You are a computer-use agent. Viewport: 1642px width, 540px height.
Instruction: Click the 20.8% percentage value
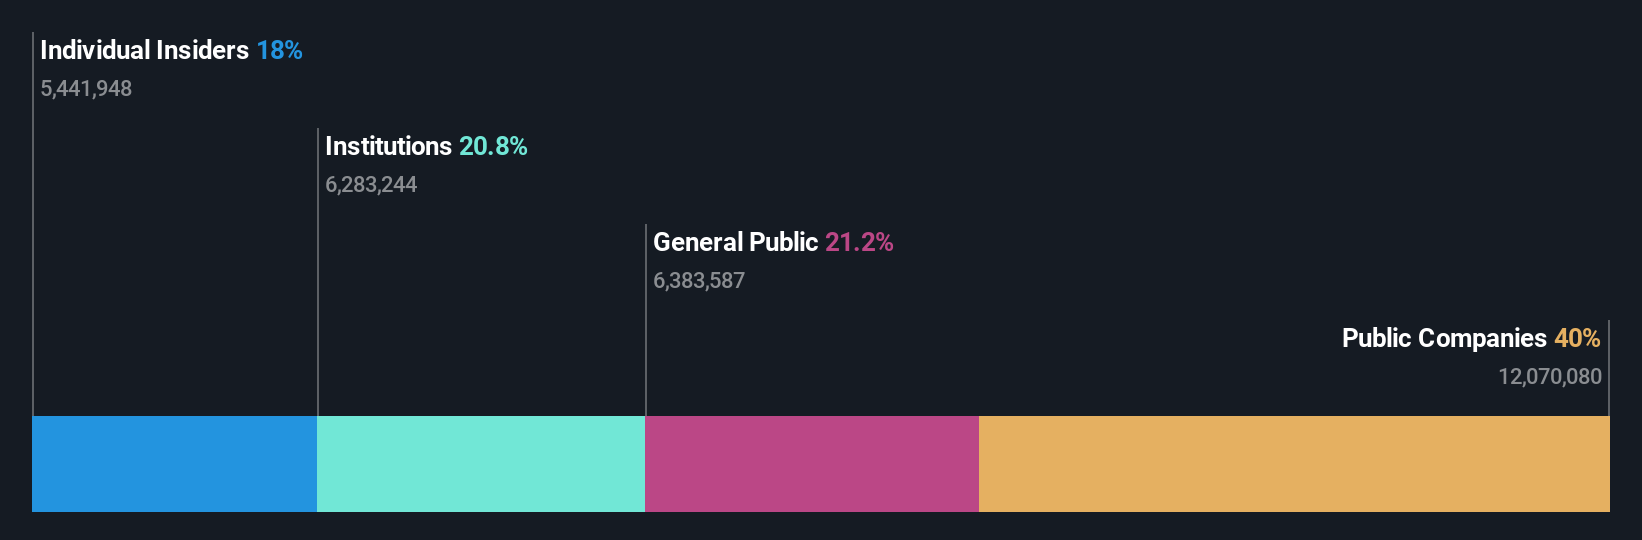[493, 146]
